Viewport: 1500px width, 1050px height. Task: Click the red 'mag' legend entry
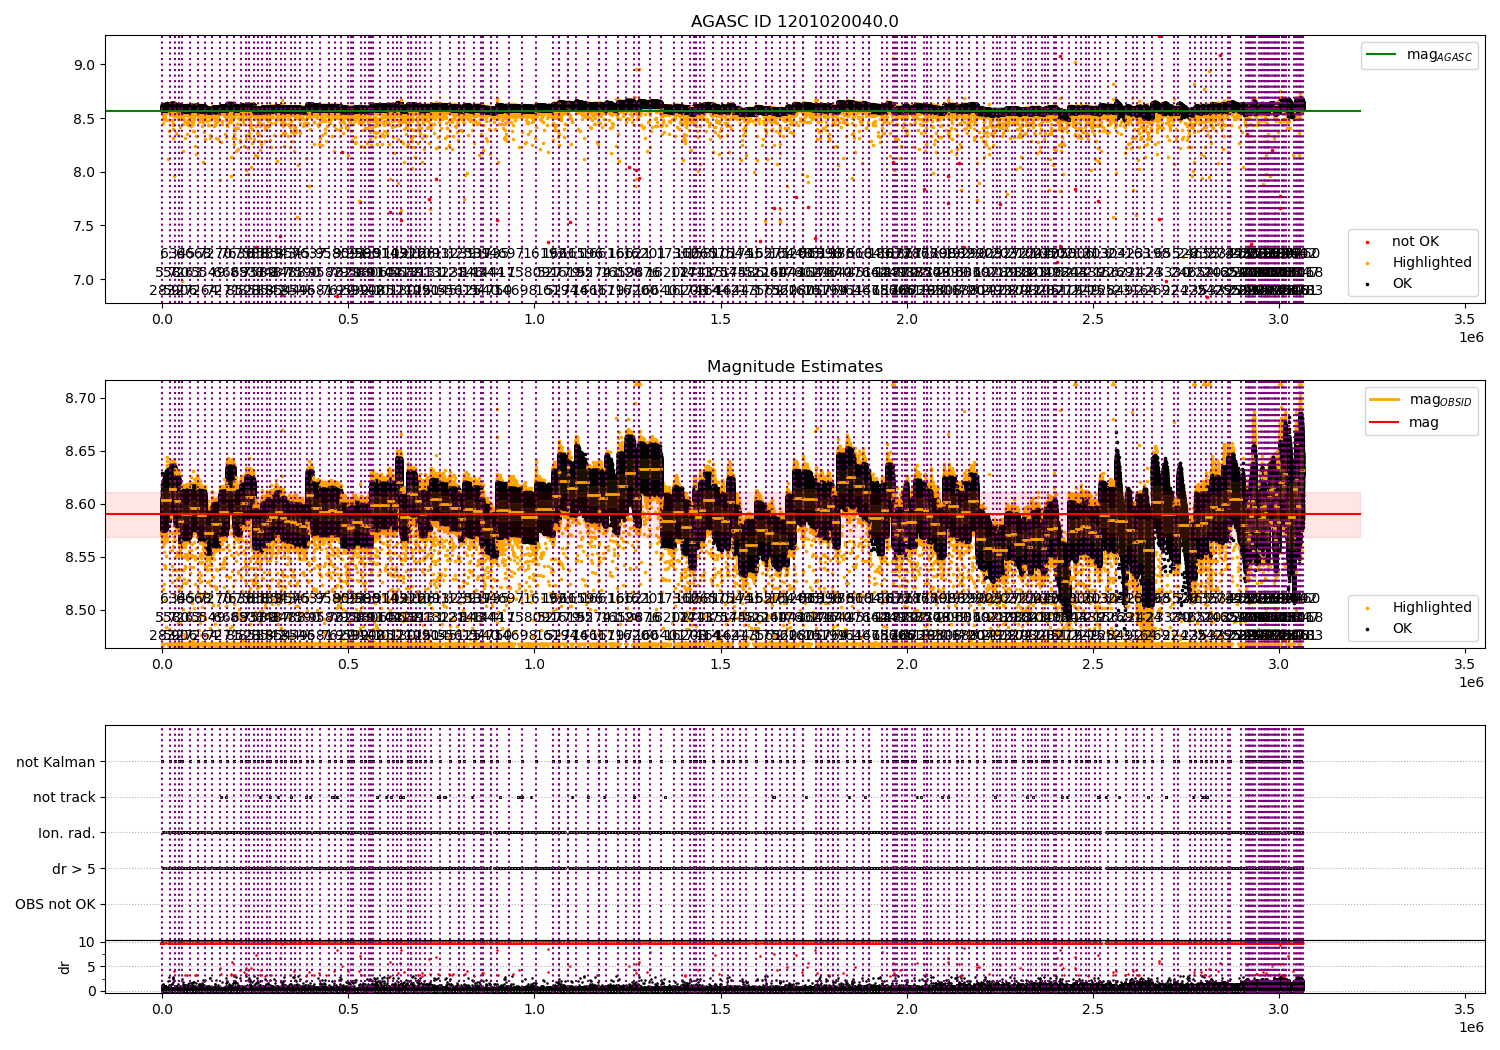(x=1423, y=422)
